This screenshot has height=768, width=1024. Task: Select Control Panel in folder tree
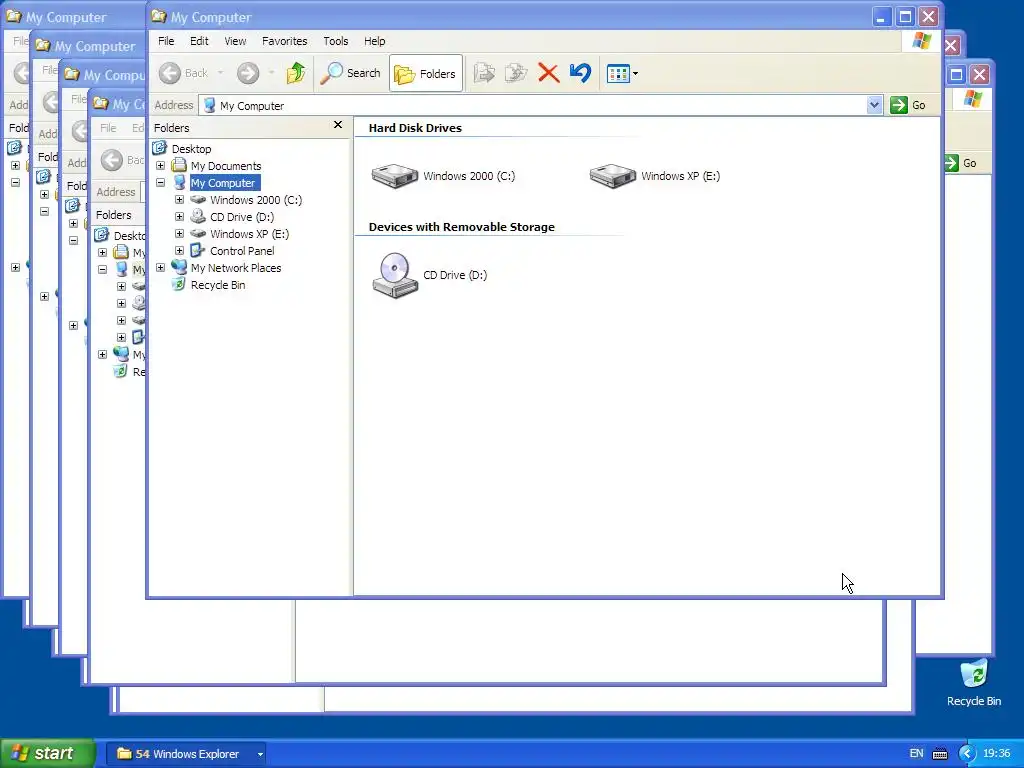coord(242,251)
